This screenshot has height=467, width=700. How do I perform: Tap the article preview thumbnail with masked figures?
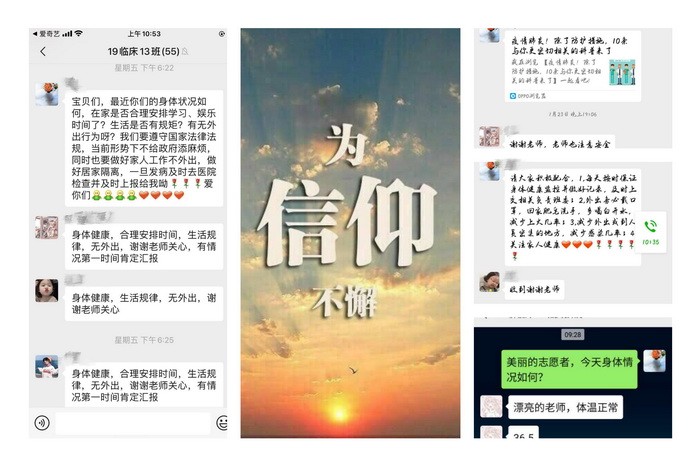click(622, 72)
